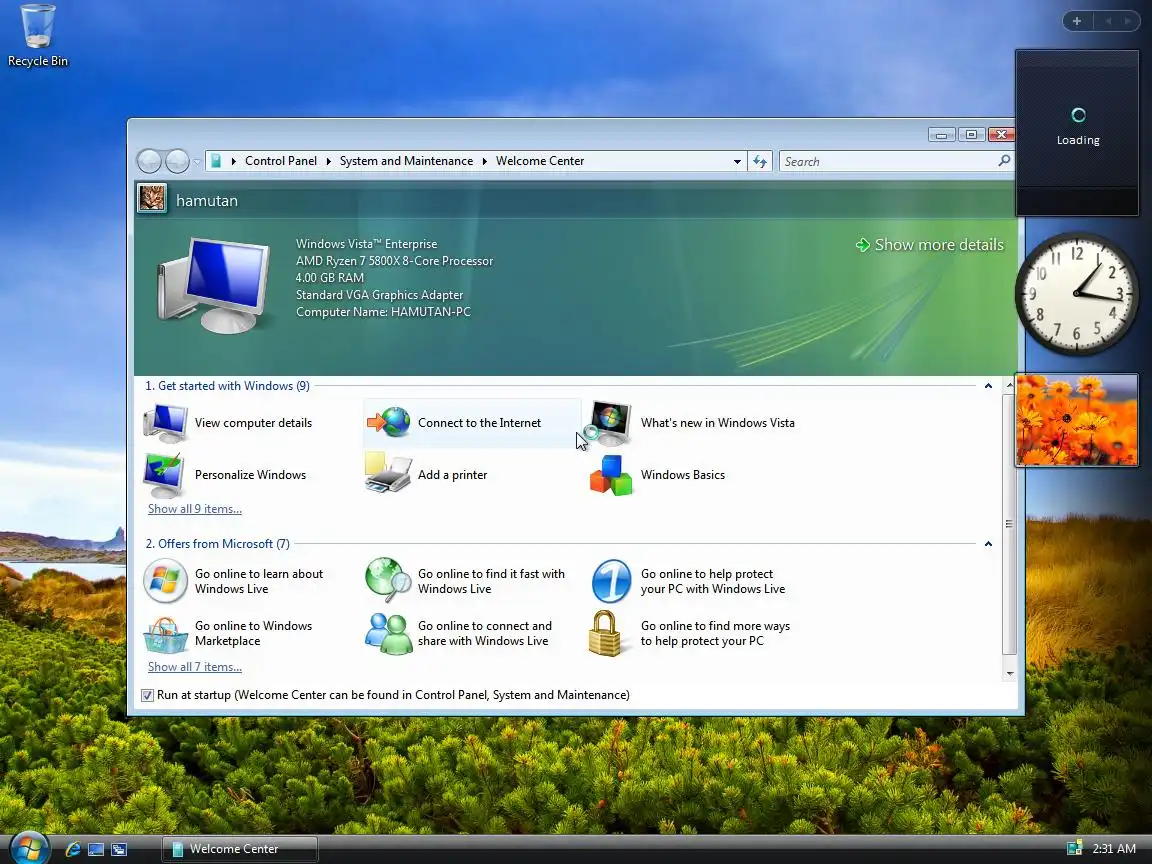The width and height of the screenshot is (1152, 864).
Task: Click the 2. Offers from Microsoft (7) heading
Action: click(x=217, y=544)
